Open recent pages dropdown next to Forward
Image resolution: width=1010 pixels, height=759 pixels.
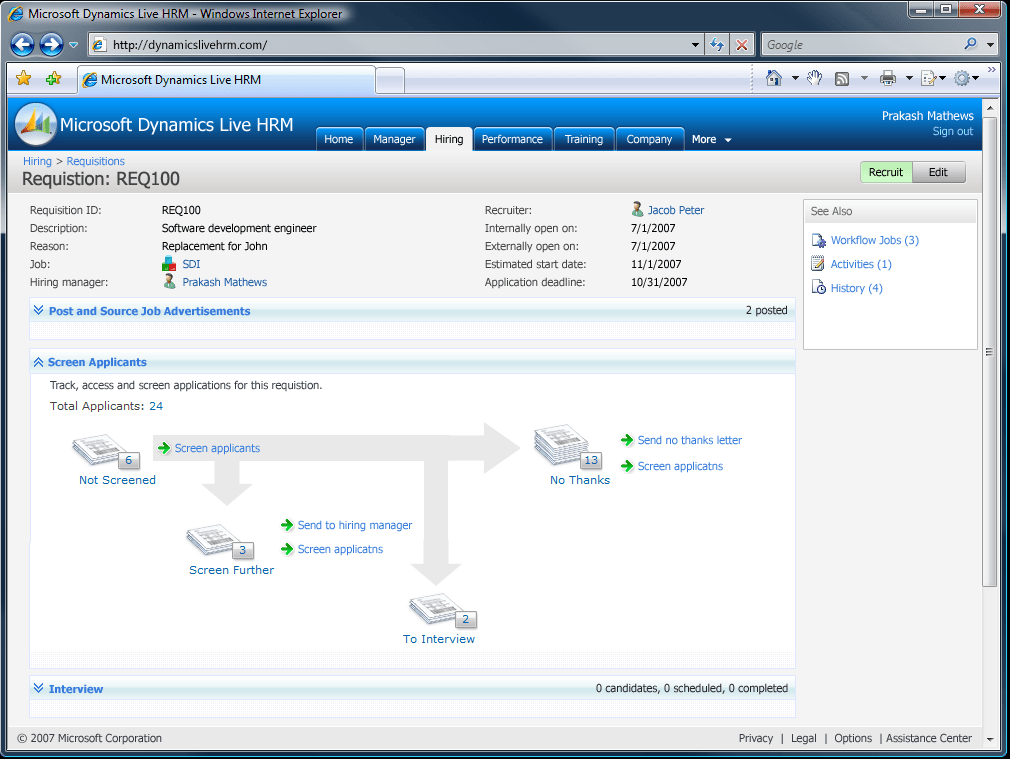pos(73,44)
